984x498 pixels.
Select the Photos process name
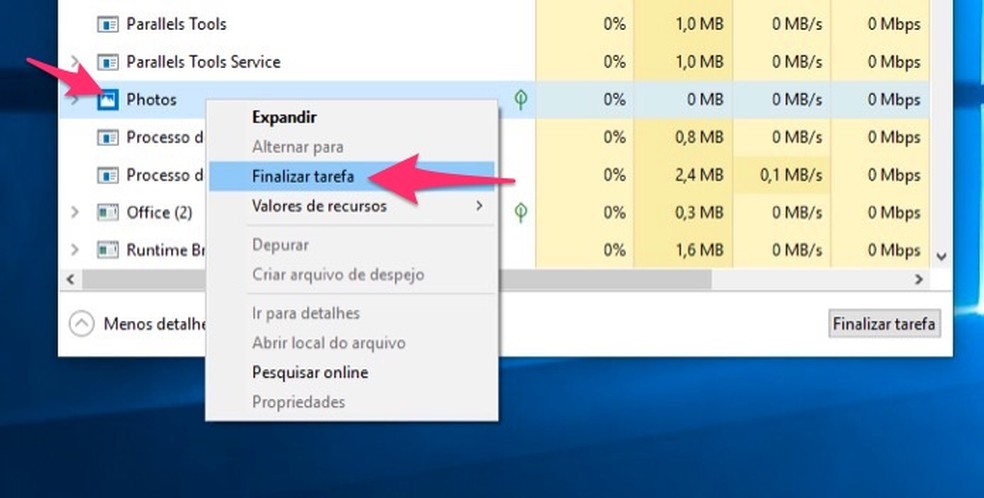[x=151, y=100]
